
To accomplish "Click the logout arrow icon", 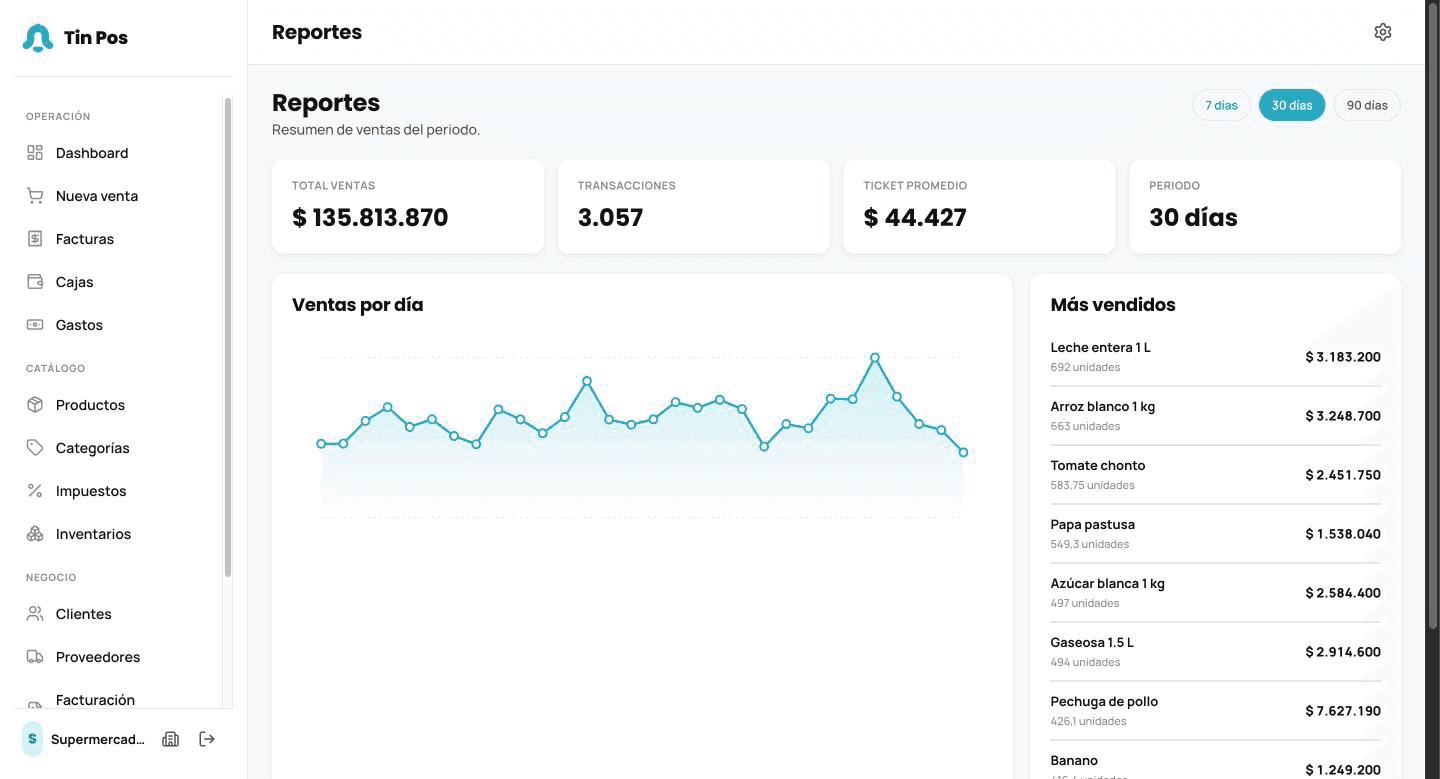I will click(207, 739).
